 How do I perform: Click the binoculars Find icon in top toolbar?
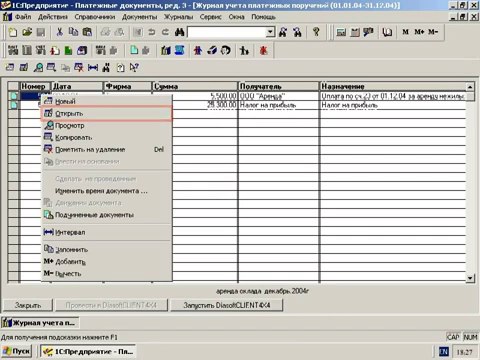click(179, 32)
